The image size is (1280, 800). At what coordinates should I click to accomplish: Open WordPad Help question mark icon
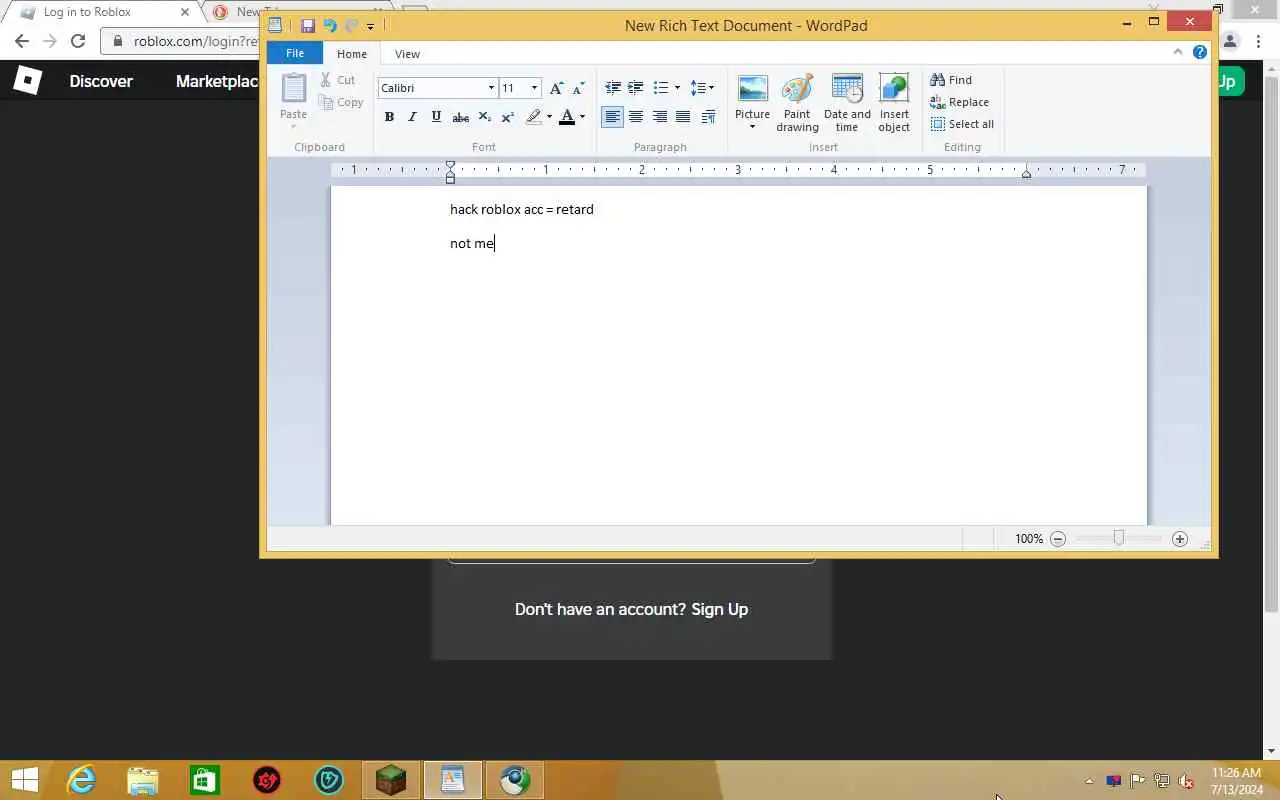coord(1200,53)
